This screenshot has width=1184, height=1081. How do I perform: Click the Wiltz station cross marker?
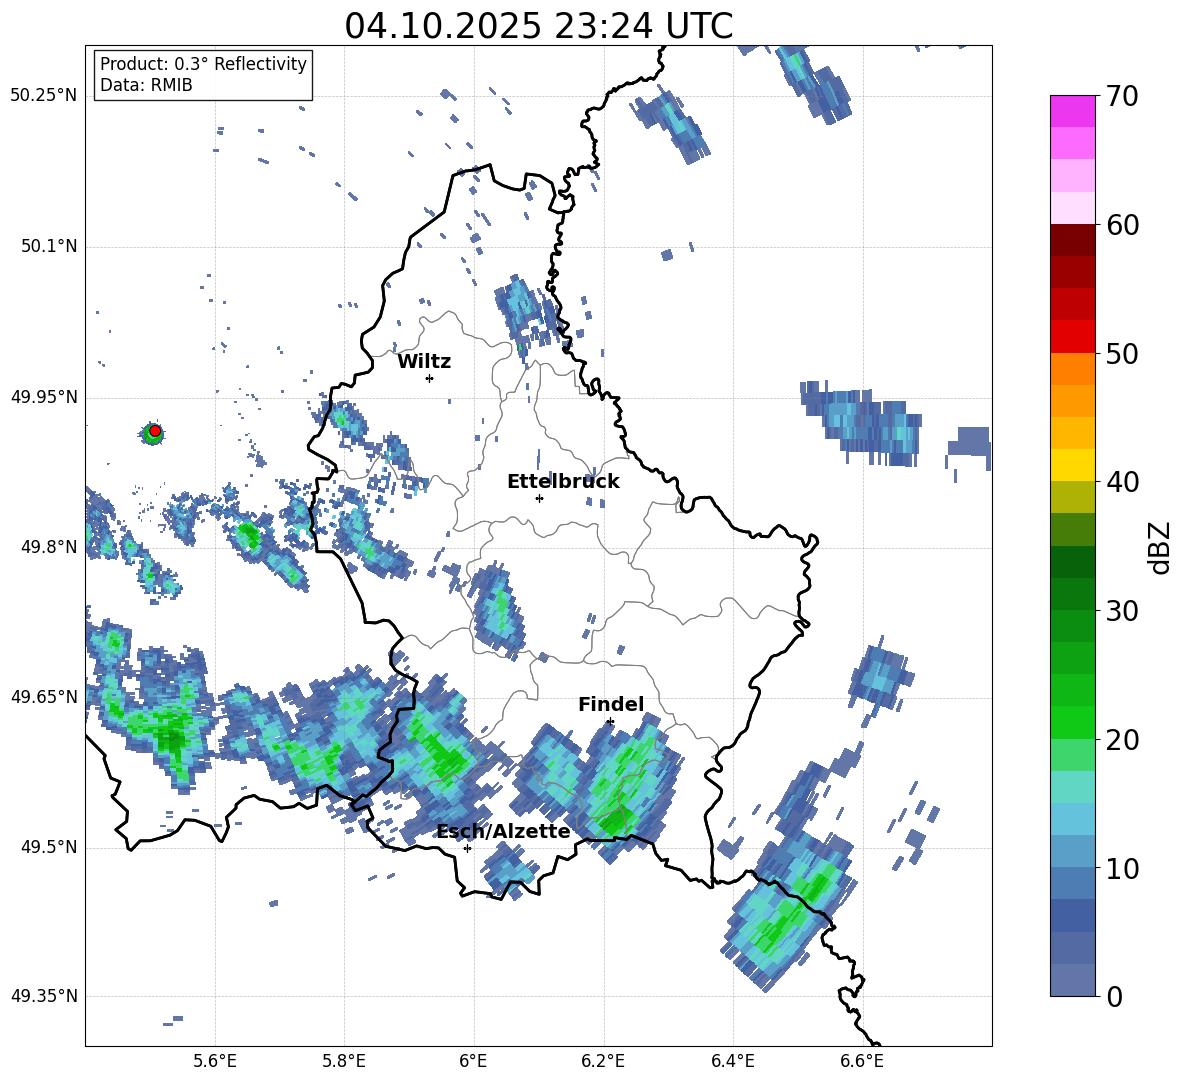(430, 378)
